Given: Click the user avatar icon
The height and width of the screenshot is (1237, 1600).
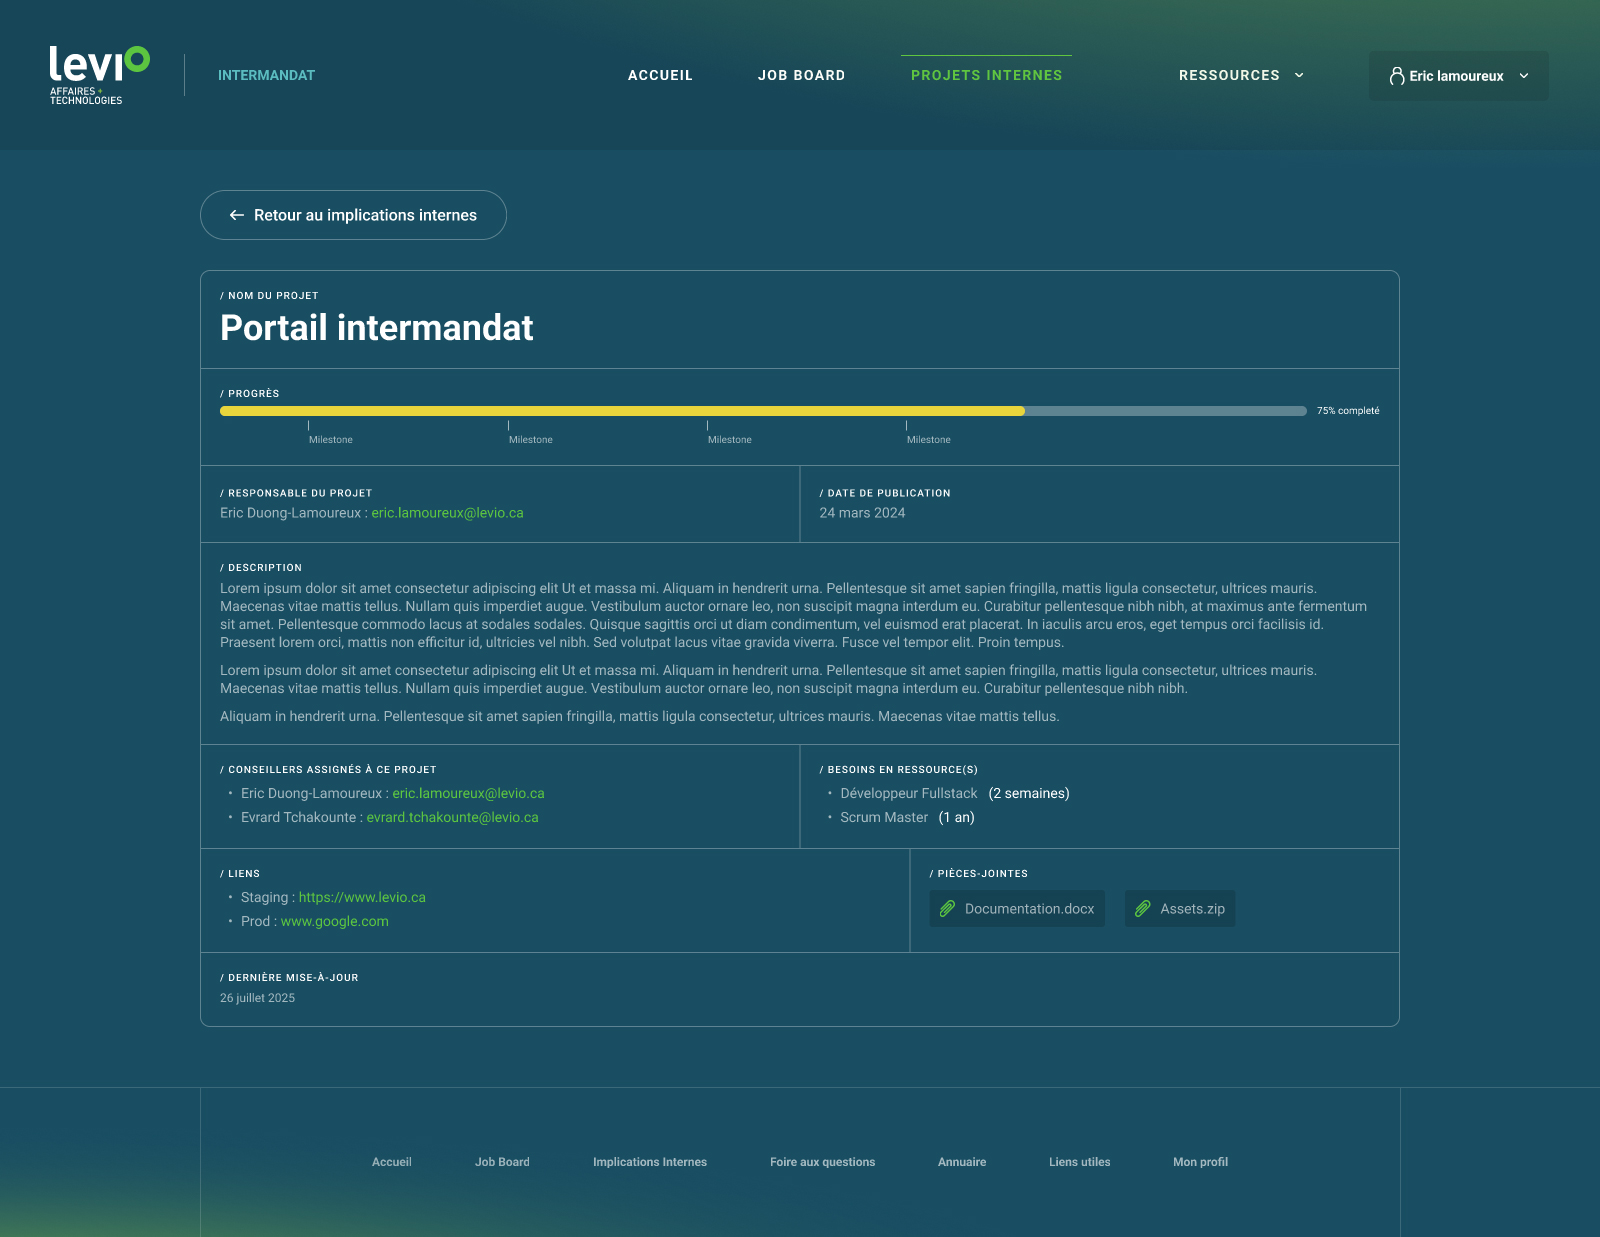Looking at the screenshot, I should (x=1396, y=75).
